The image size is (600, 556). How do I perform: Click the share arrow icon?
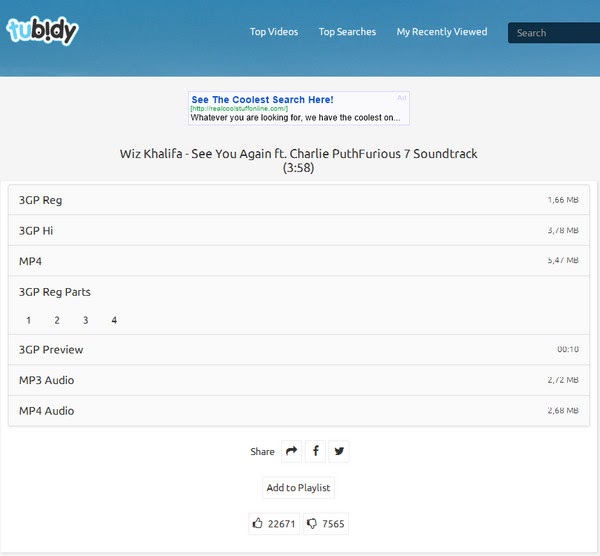[x=292, y=452]
